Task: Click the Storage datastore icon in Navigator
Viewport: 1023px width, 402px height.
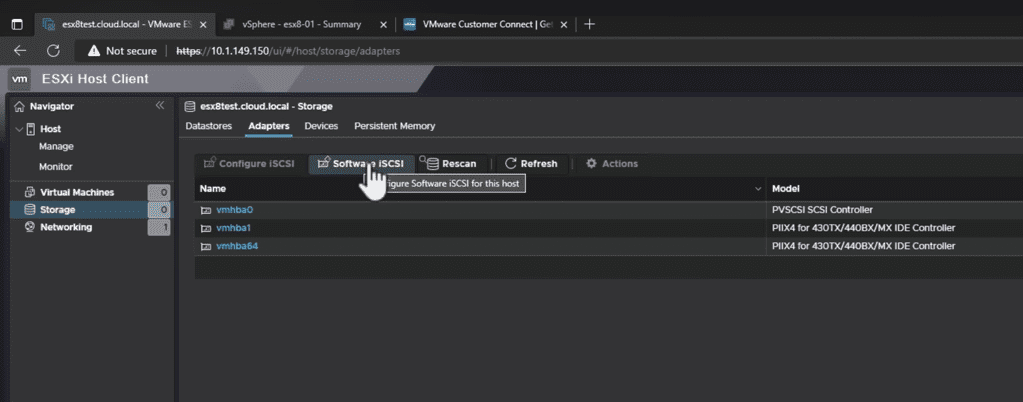Action: 29,210
